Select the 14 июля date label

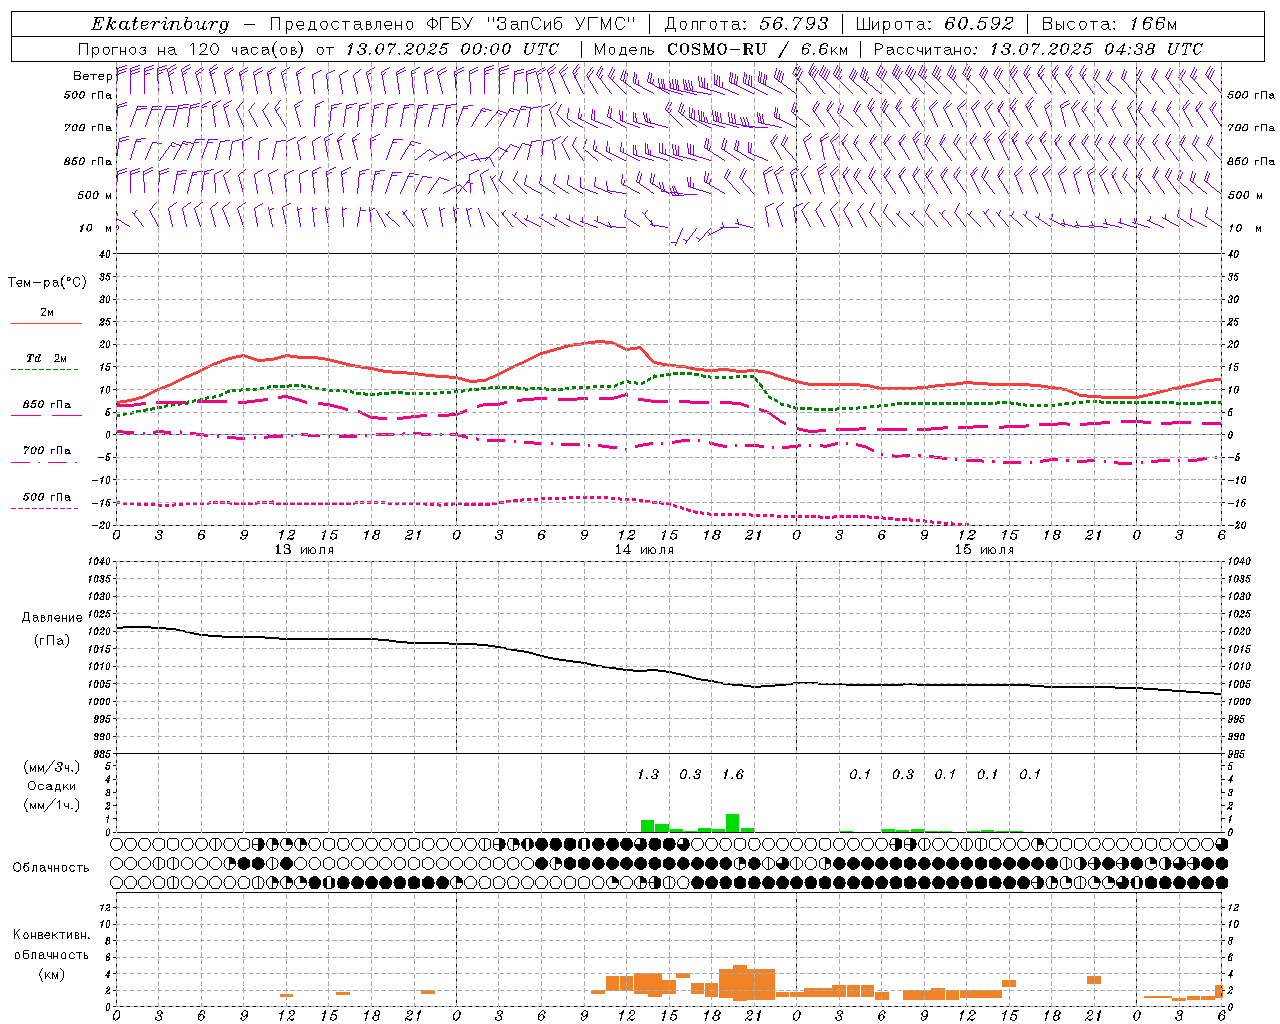tap(644, 550)
